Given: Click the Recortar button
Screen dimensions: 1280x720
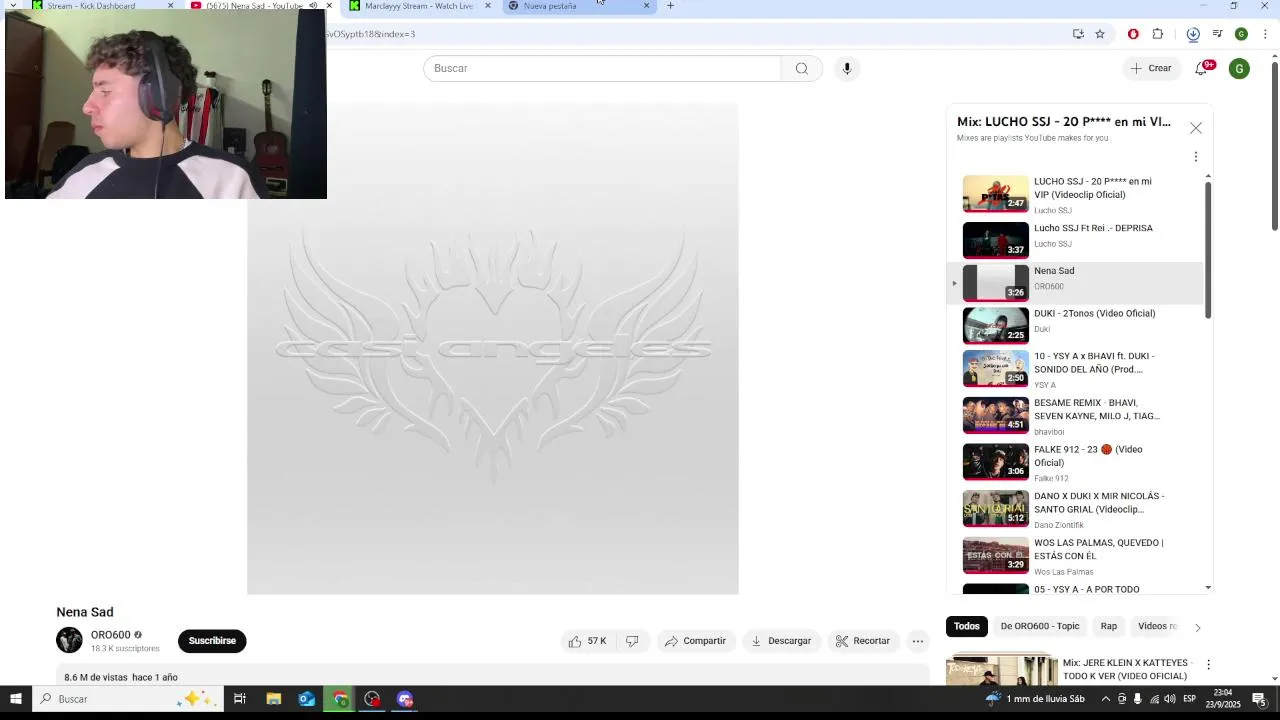Looking at the screenshot, I should [x=863, y=641].
